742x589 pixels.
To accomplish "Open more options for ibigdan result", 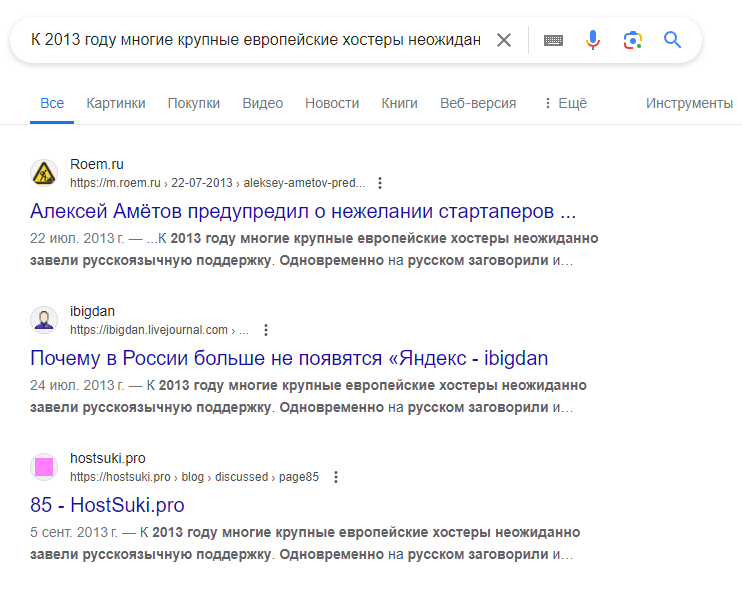I will click(266, 330).
